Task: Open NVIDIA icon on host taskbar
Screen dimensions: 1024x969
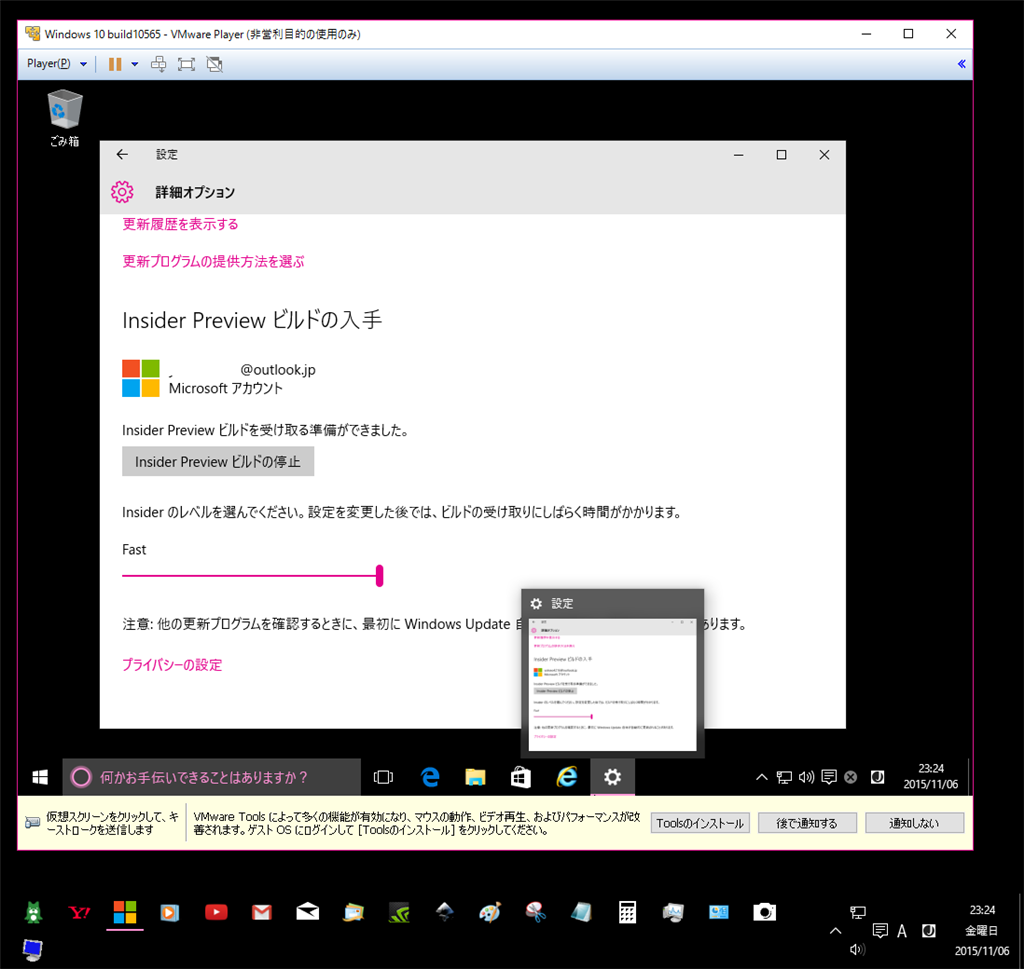Action: click(399, 912)
